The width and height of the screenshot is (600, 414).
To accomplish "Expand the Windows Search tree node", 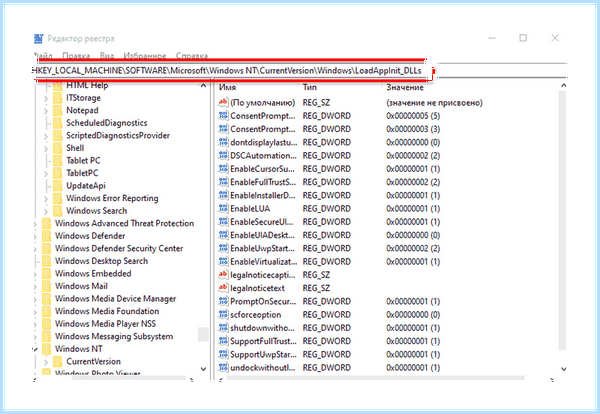I will coord(46,211).
